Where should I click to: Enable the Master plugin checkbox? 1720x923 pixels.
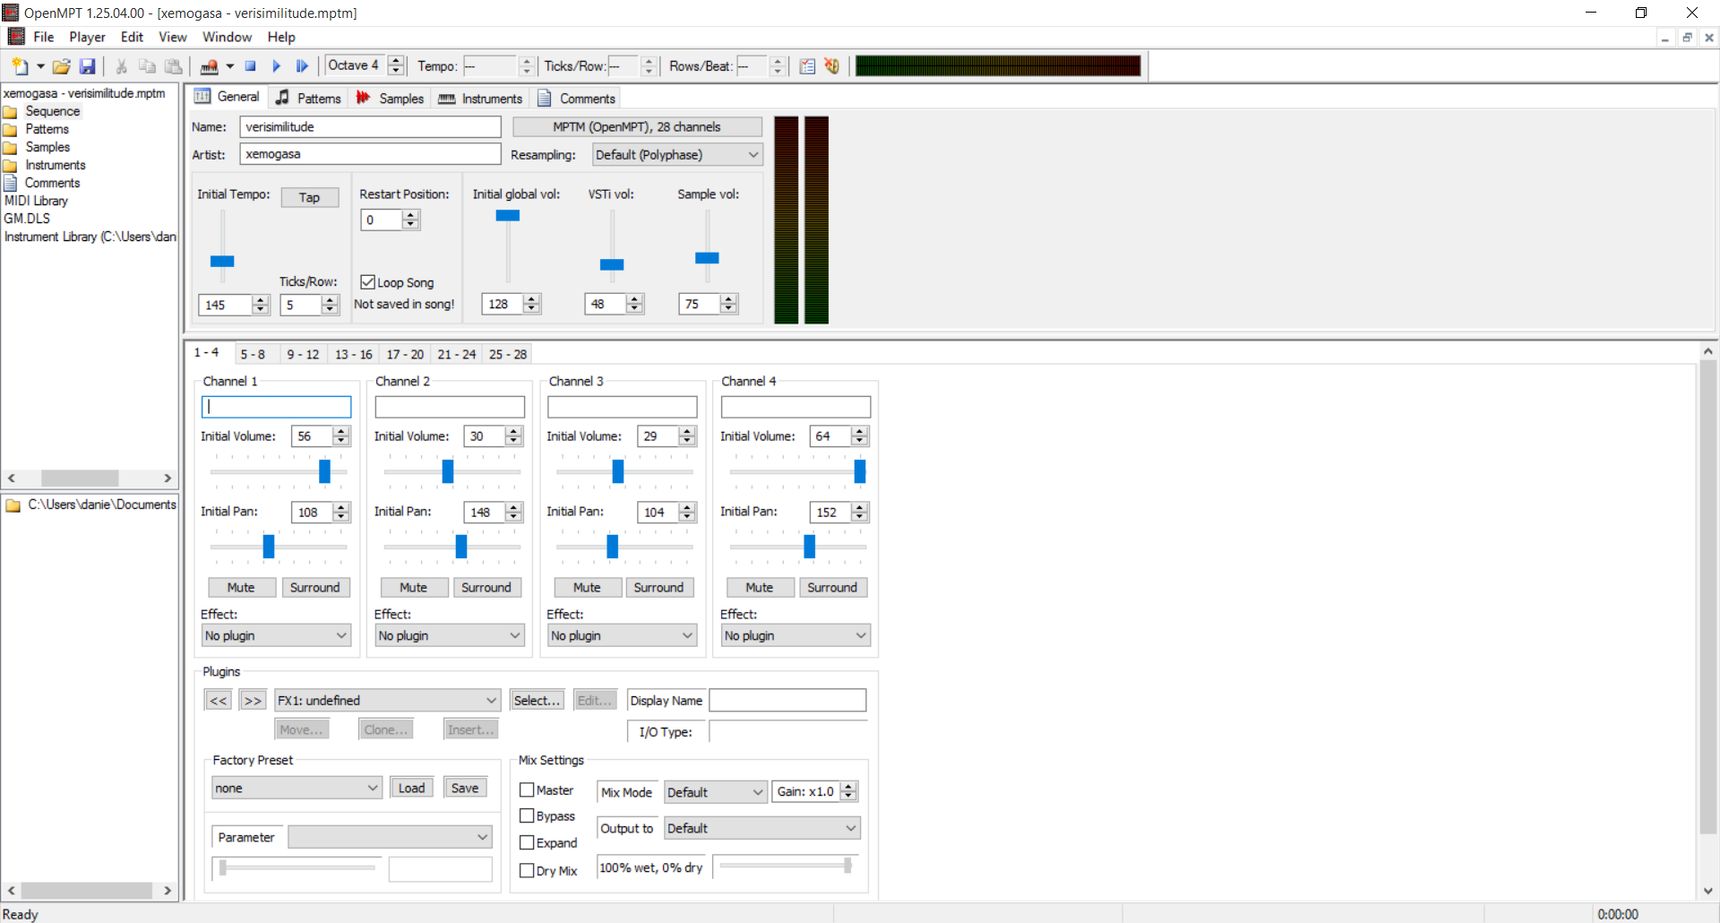(527, 790)
